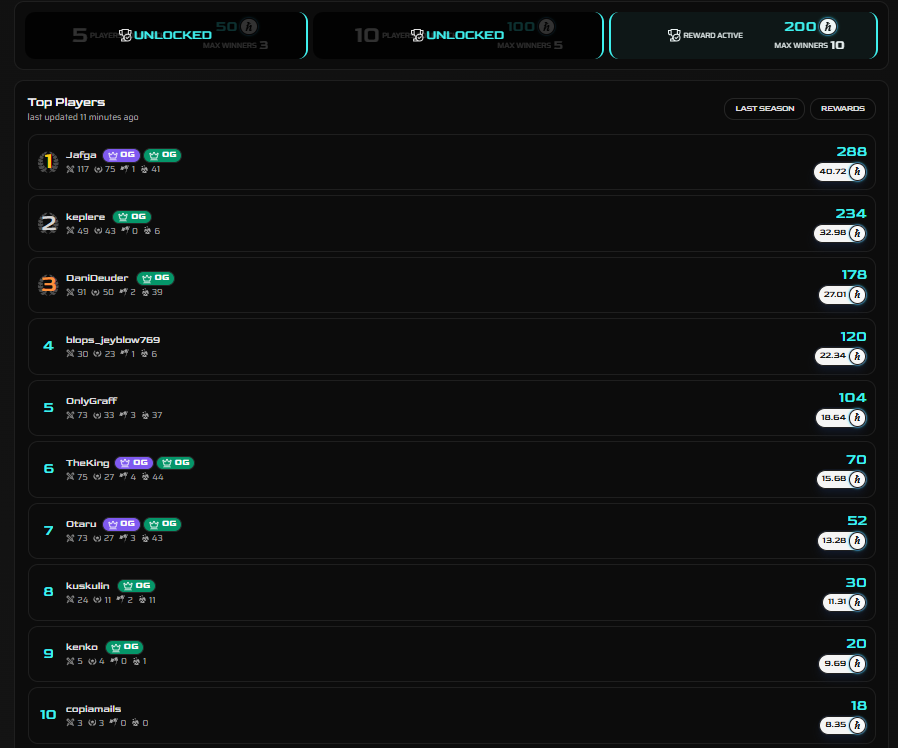This screenshot has height=748, width=898.
Task: Click the crossed swords icon in Jafga's stats
Action: tap(70, 169)
